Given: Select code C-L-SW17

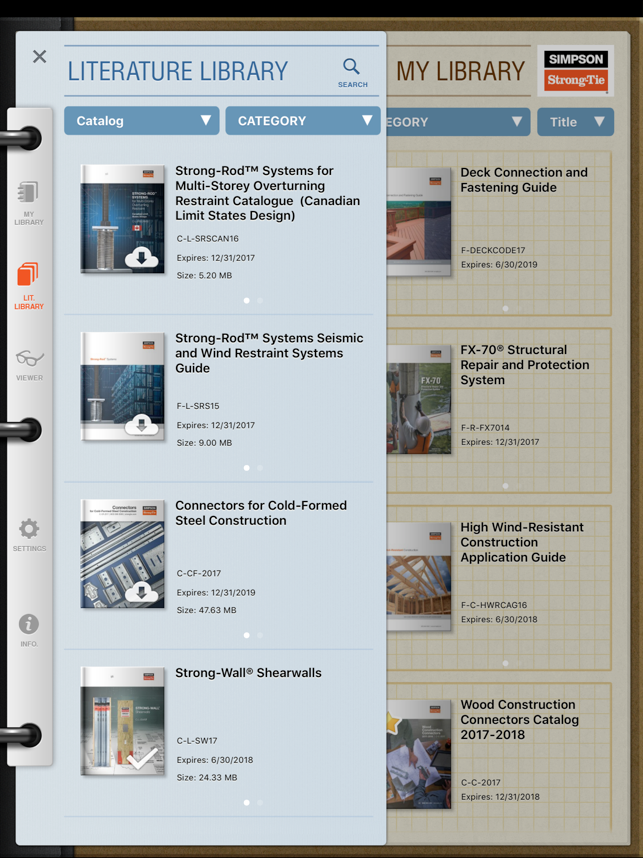Looking at the screenshot, I should pyautogui.click(x=197, y=741).
